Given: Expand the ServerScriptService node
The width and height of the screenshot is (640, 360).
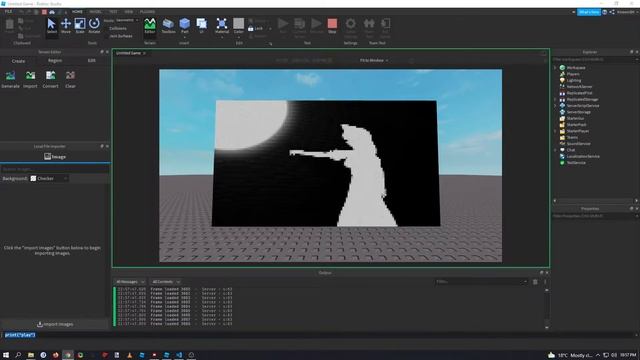Looking at the screenshot, I should 555,106.
